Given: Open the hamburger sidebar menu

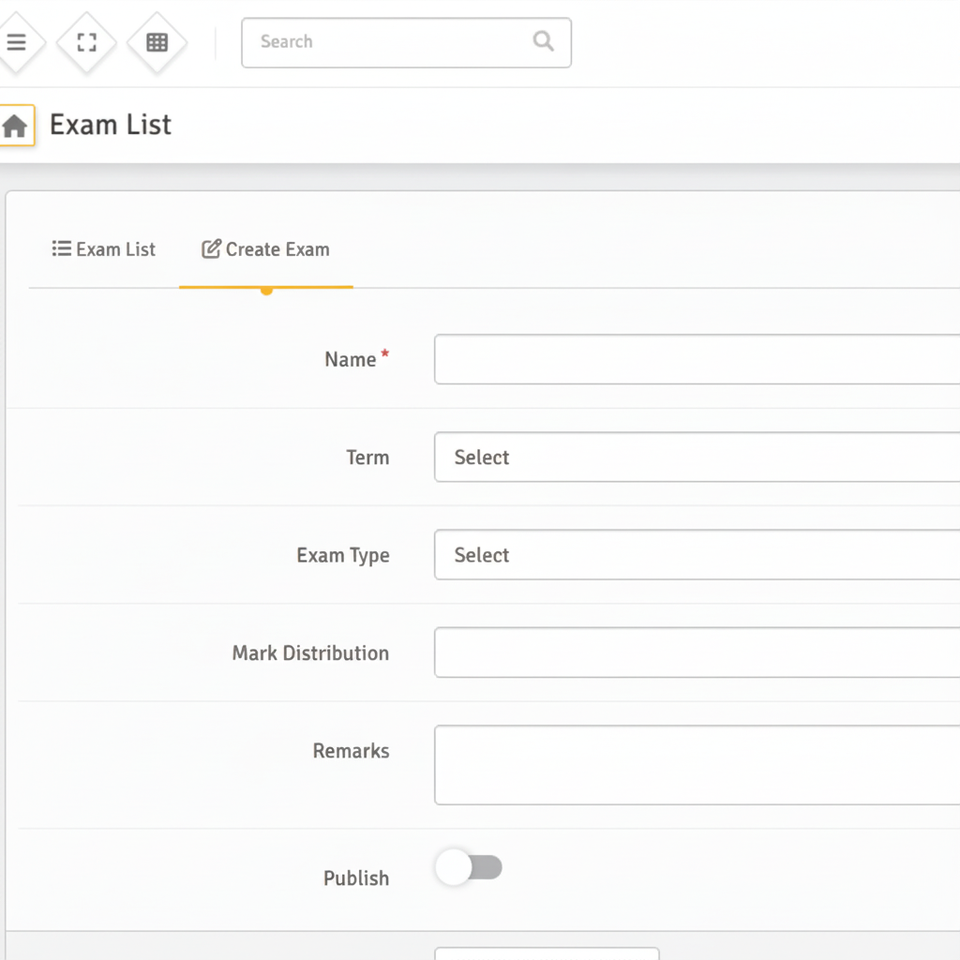Looking at the screenshot, I should click(16, 42).
